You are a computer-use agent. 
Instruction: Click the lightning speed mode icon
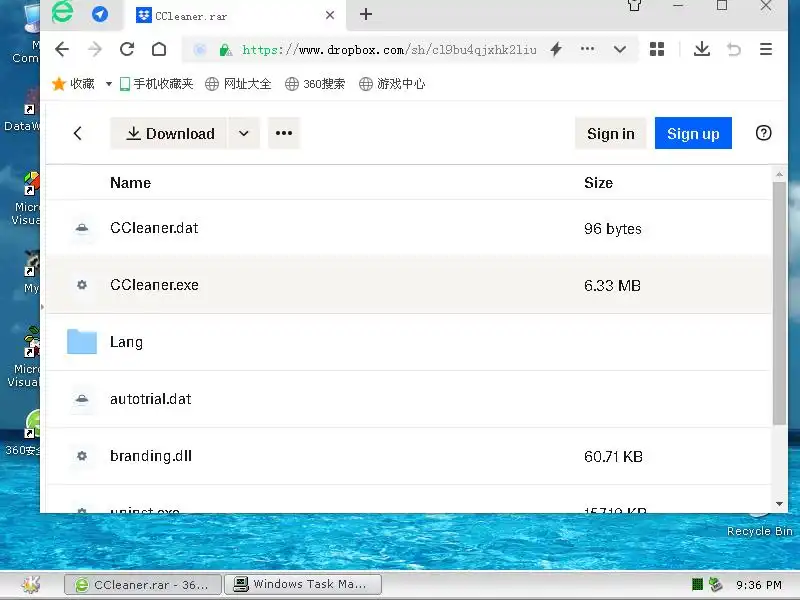pyautogui.click(x=556, y=49)
